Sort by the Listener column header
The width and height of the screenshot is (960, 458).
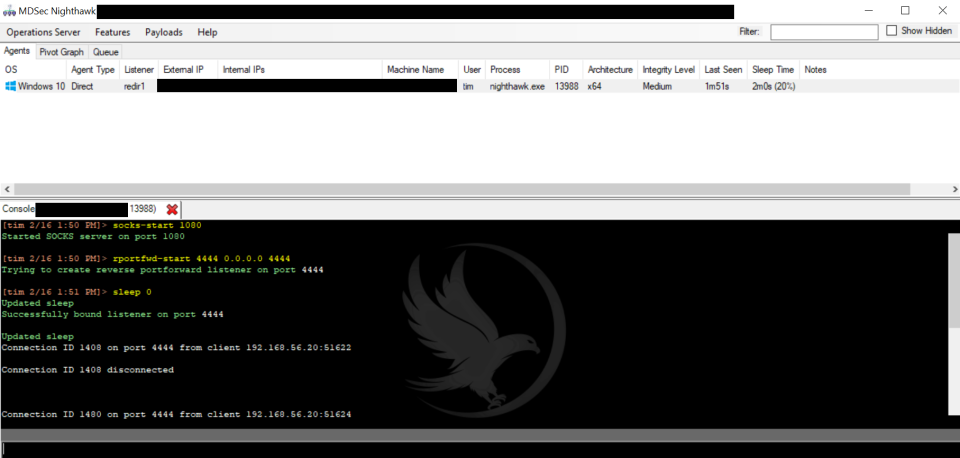[x=139, y=70]
